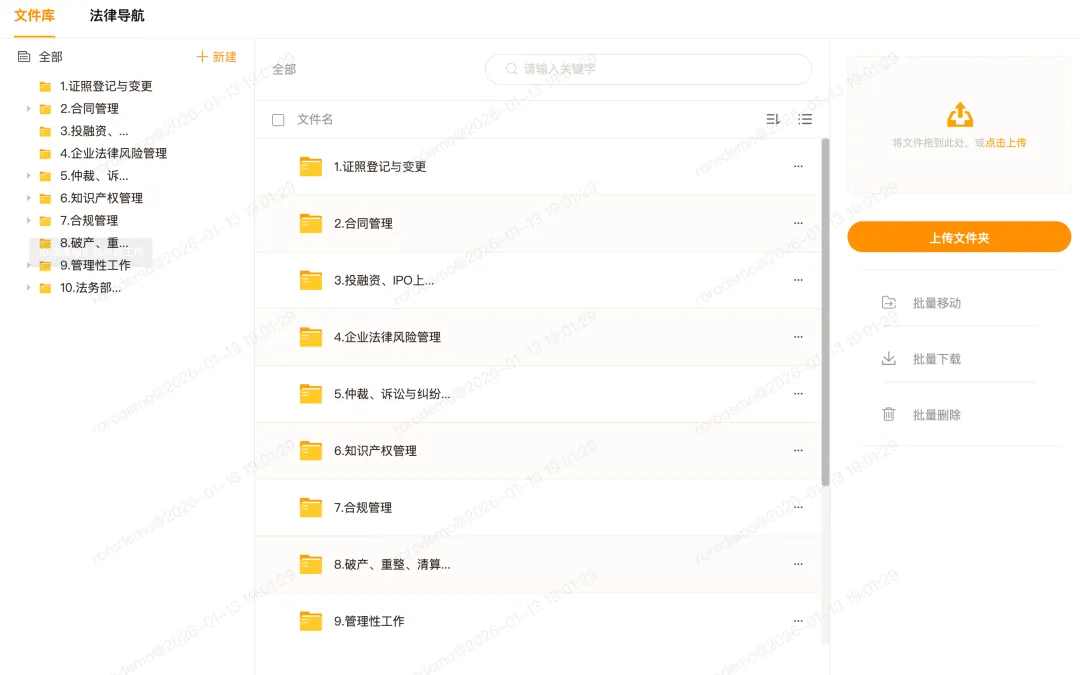Expand the 2.合同管理 tree node

coord(29,108)
